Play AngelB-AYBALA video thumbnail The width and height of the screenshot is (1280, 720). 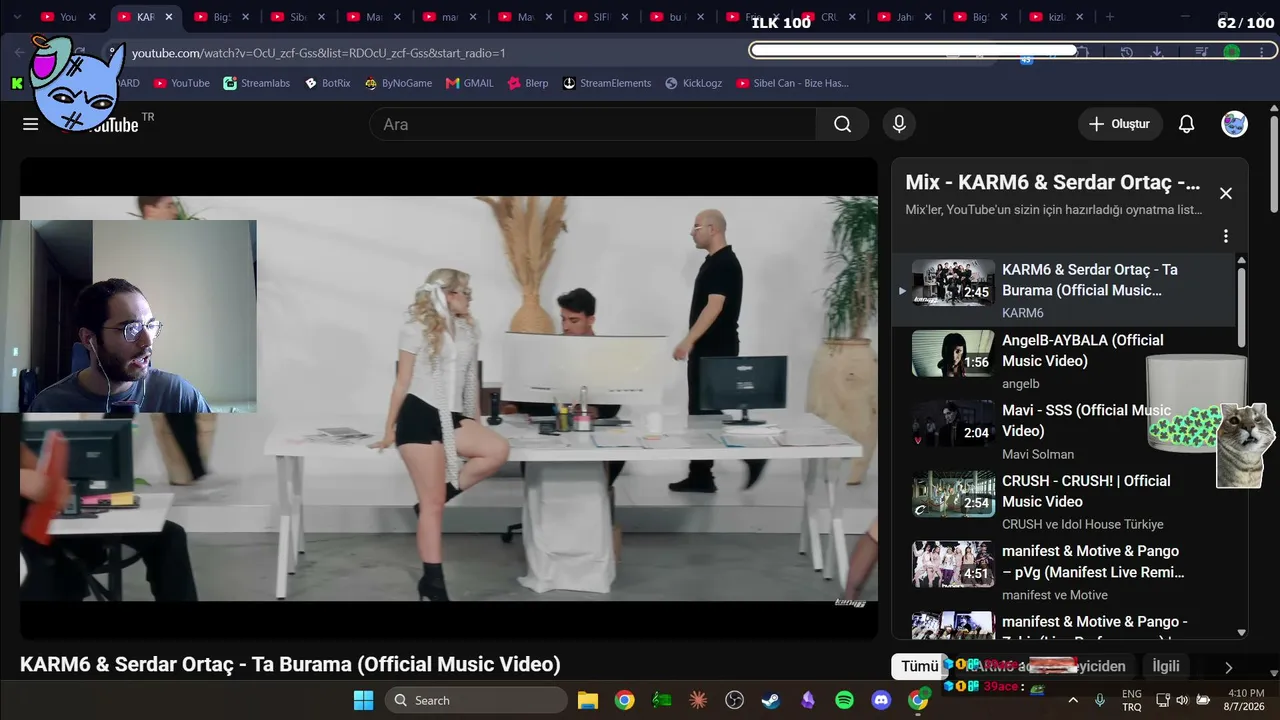pyautogui.click(x=952, y=353)
